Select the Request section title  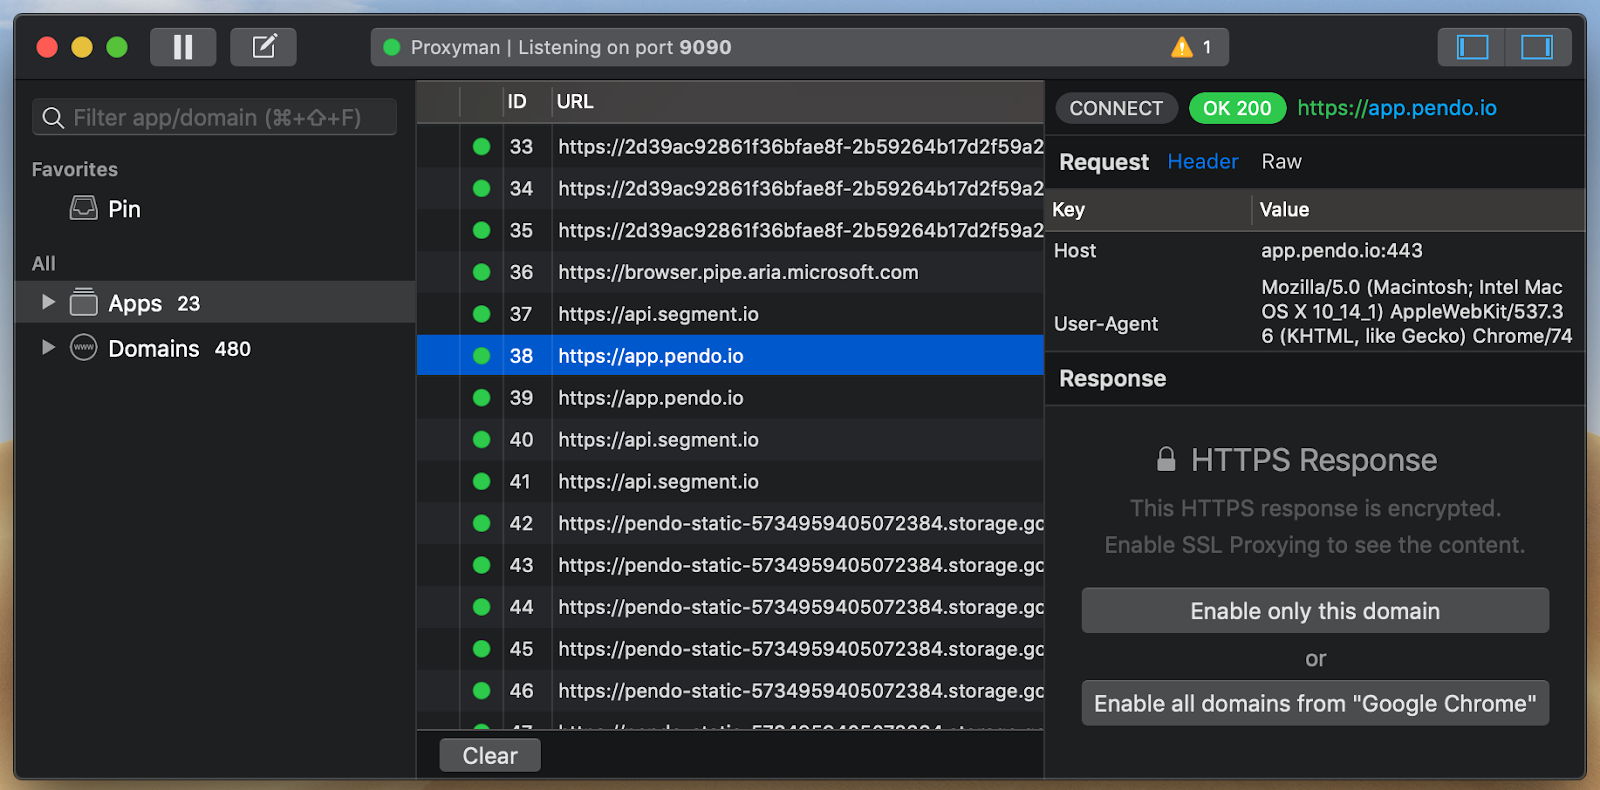click(1104, 162)
